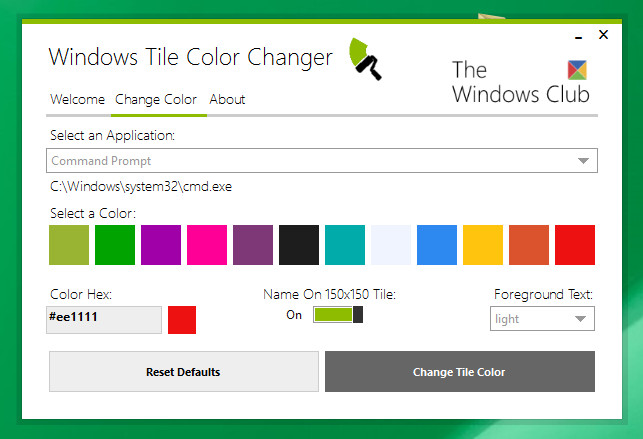This screenshot has height=439, width=643.
Task: Click the On status label
Action: pyautogui.click(x=294, y=315)
